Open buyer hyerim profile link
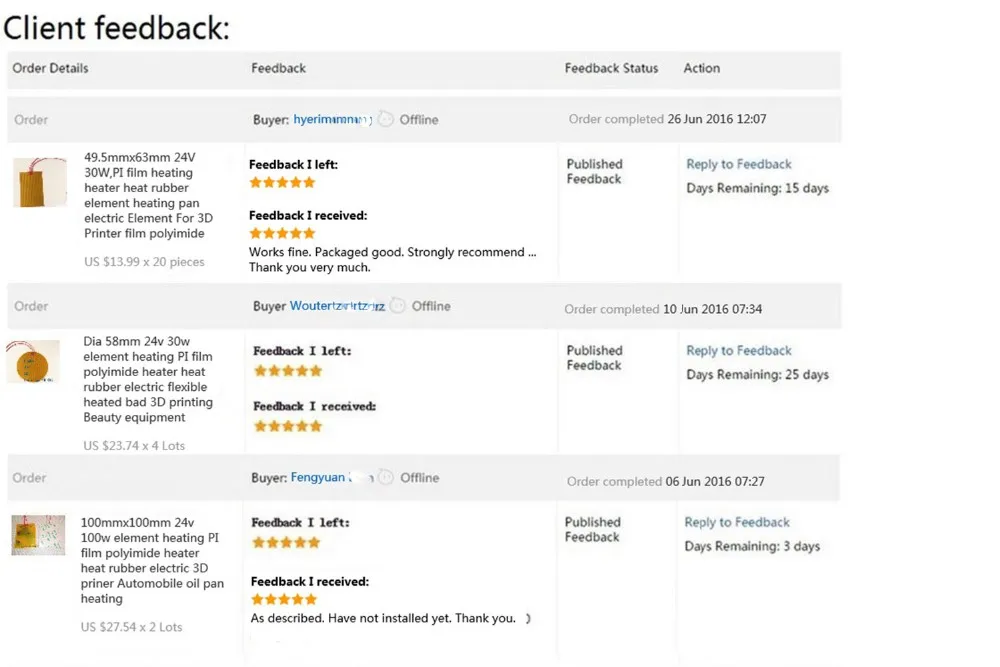 pyautogui.click(x=331, y=119)
